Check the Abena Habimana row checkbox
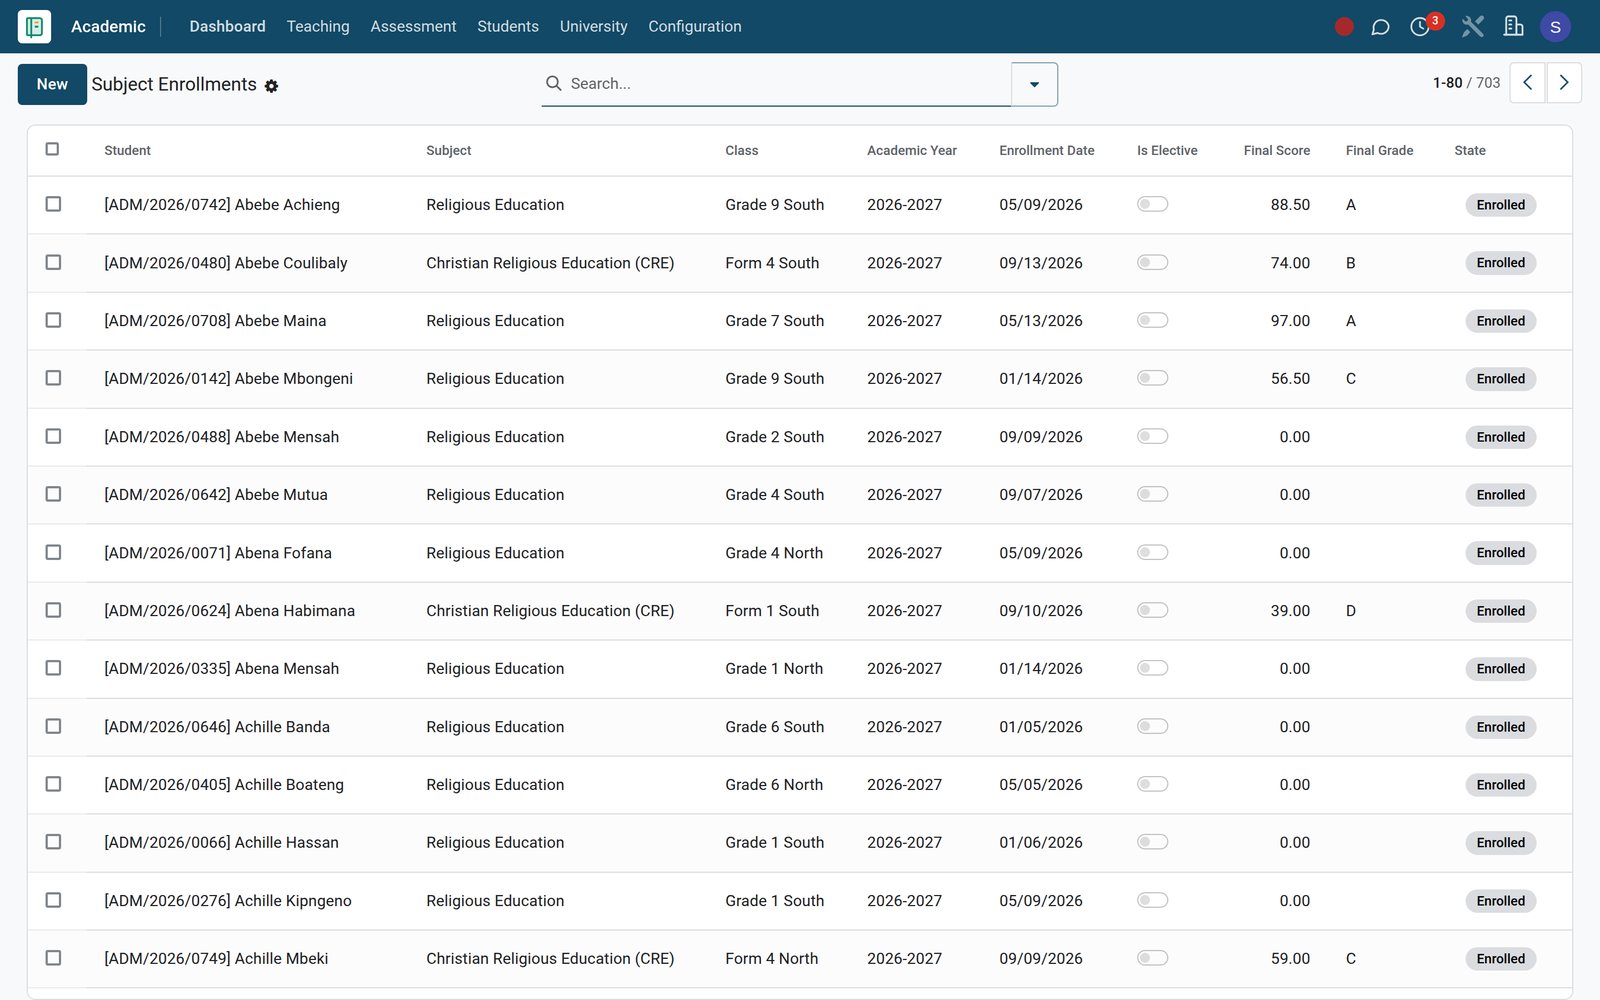The image size is (1600, 1000). (x=53, y=610)
